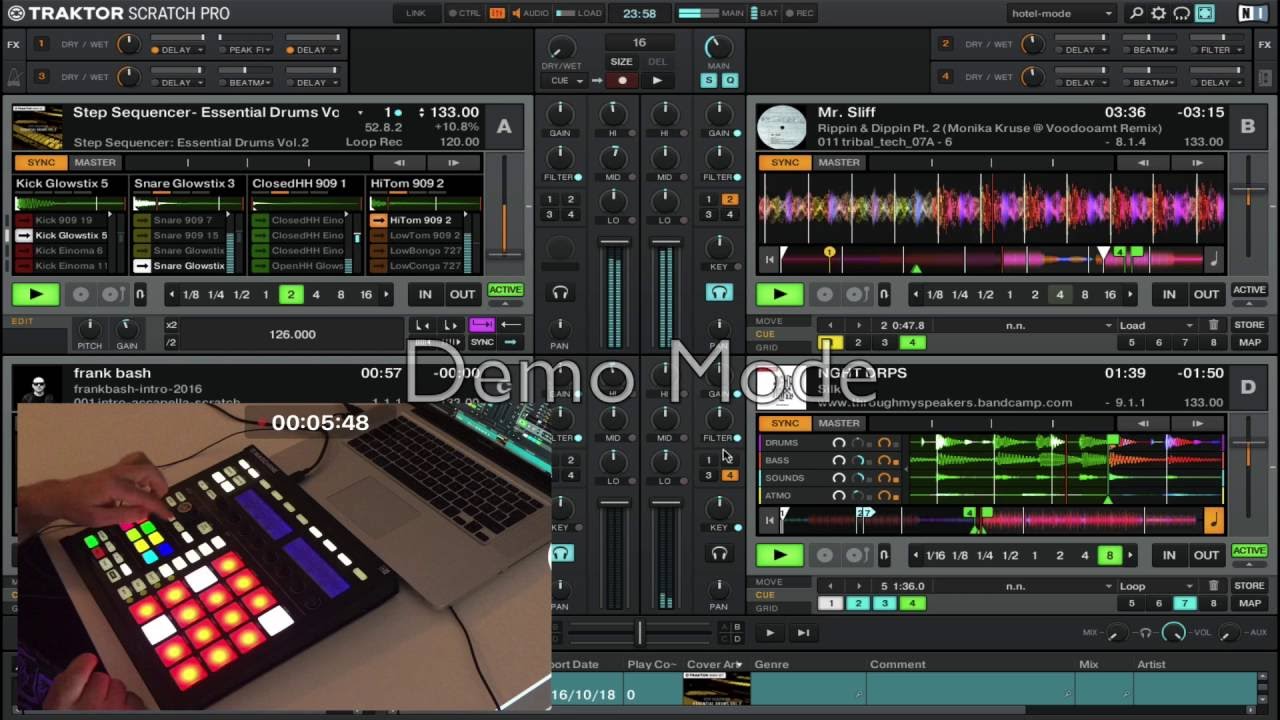Toggle Deck D loop ACTIVE button
The height and width of the screenshot is (720, 1280).
coord(1249,550)
